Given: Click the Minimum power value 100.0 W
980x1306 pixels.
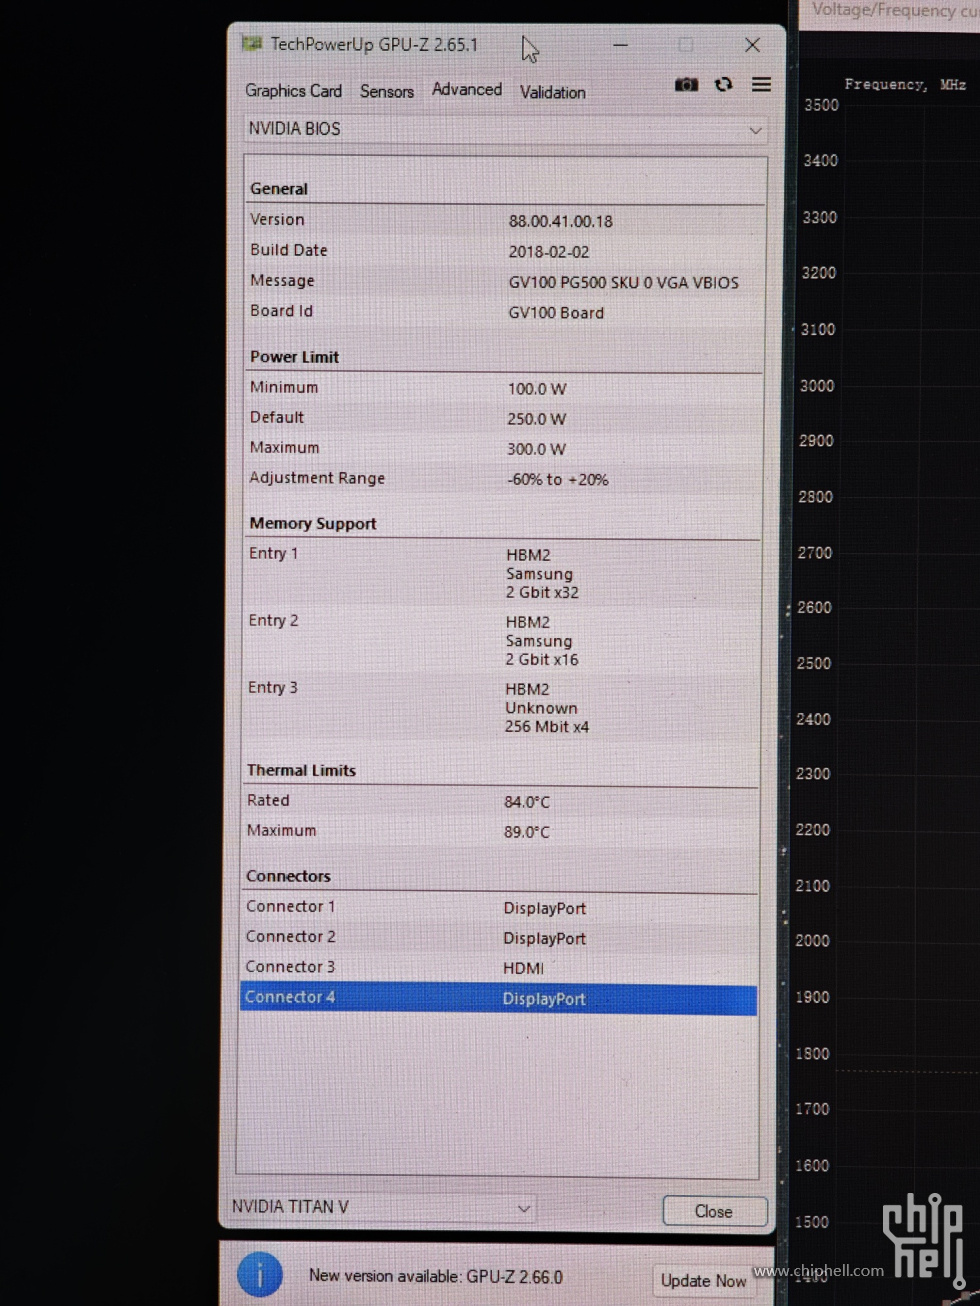Looking at the screenshot, I should 536,389.
